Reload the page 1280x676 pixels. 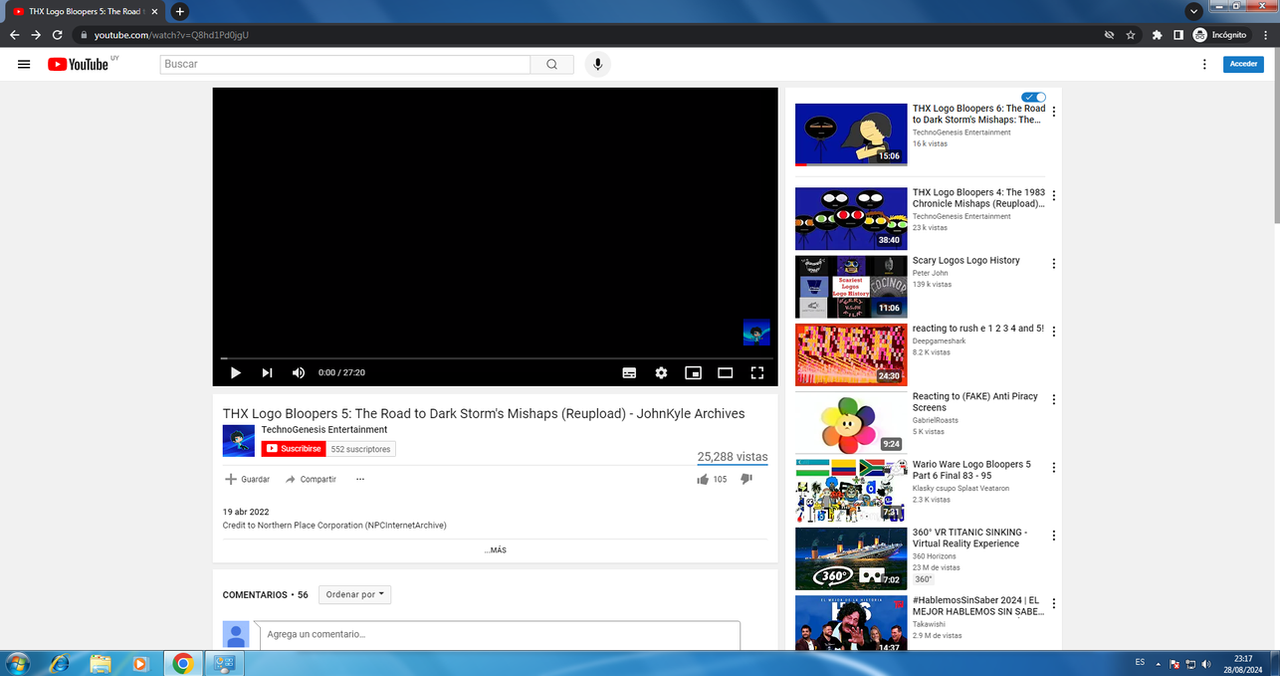pyautogui.click(x=57, y=35)
